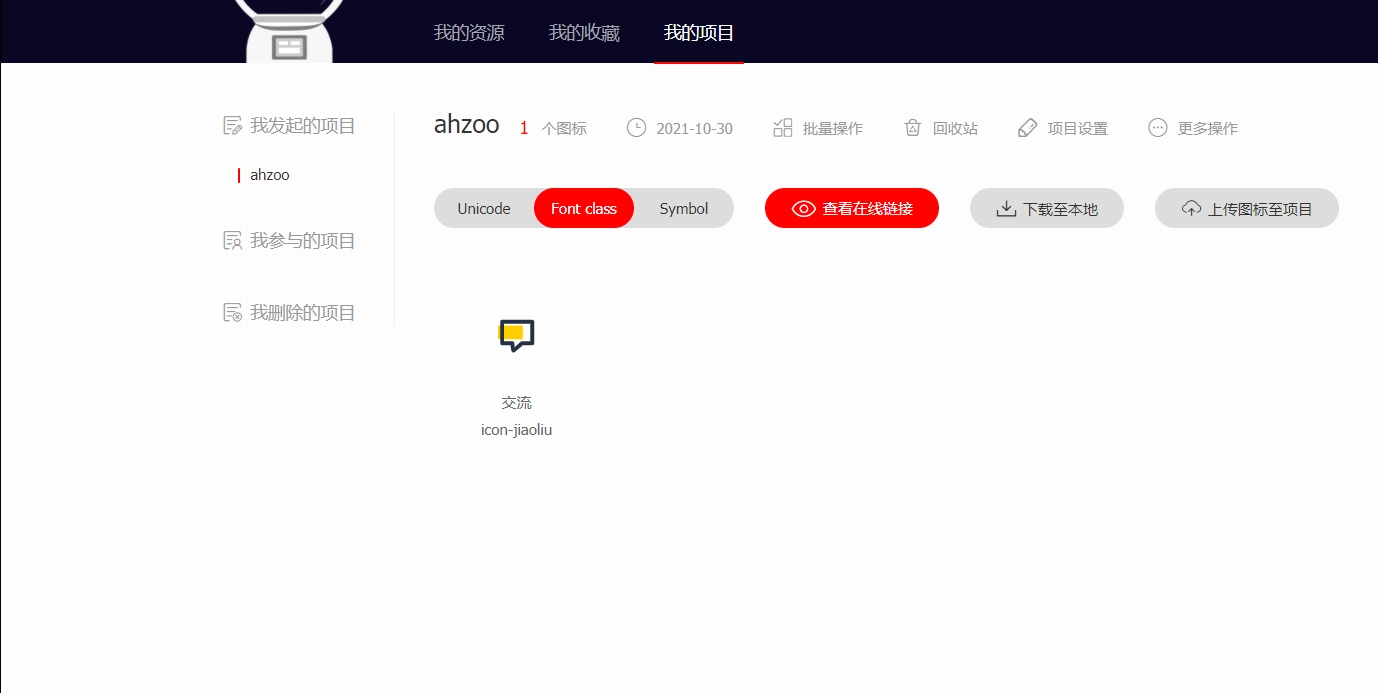Expand 更多操作 menu
This screenshot has width=1378, height=693.
point(1207,129)
